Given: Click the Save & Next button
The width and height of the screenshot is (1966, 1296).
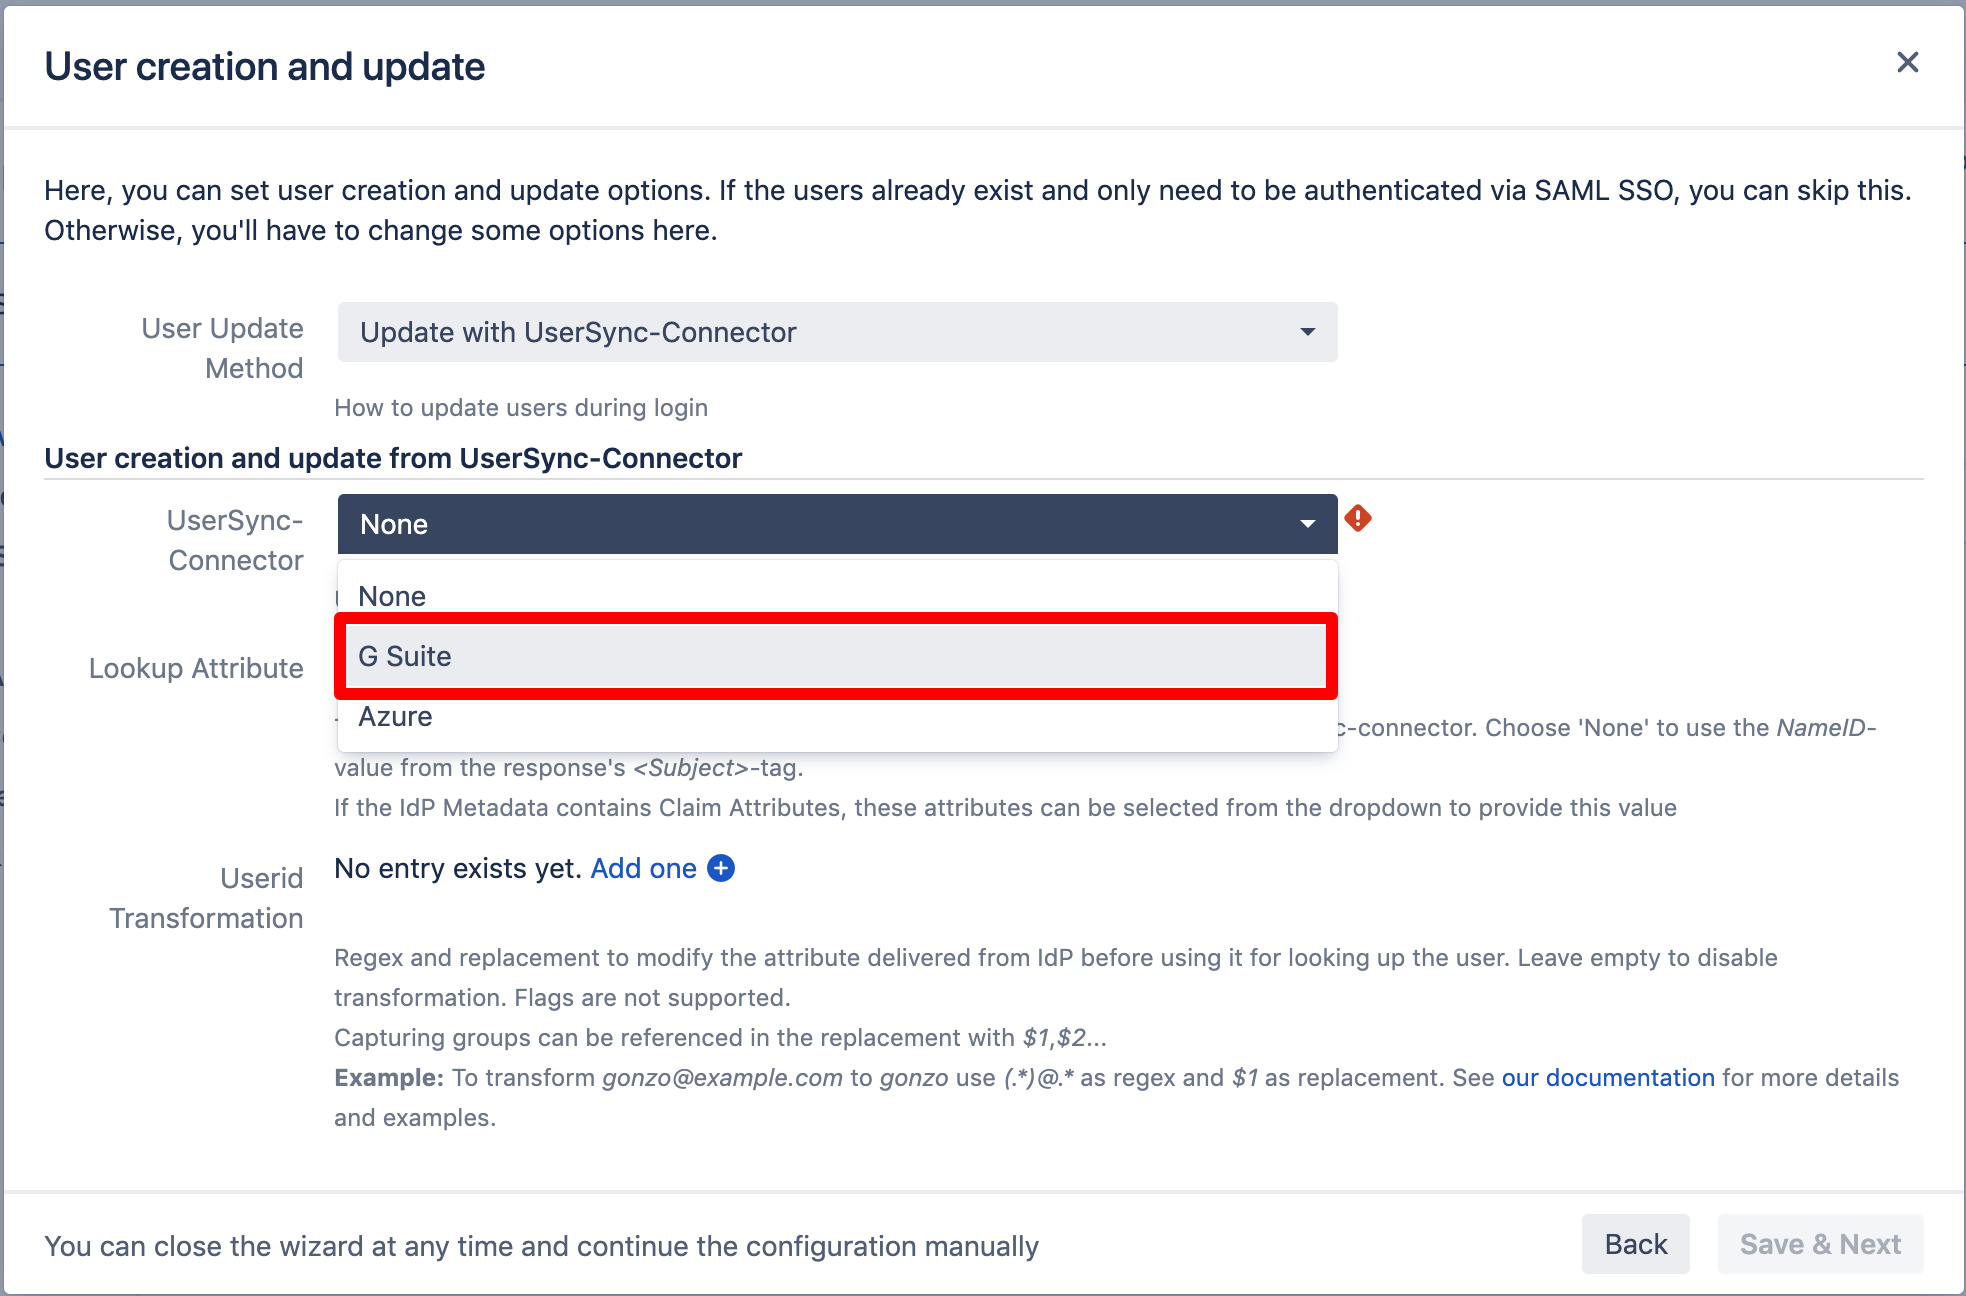Looking at the screenshot, I should point(1820,1244).
